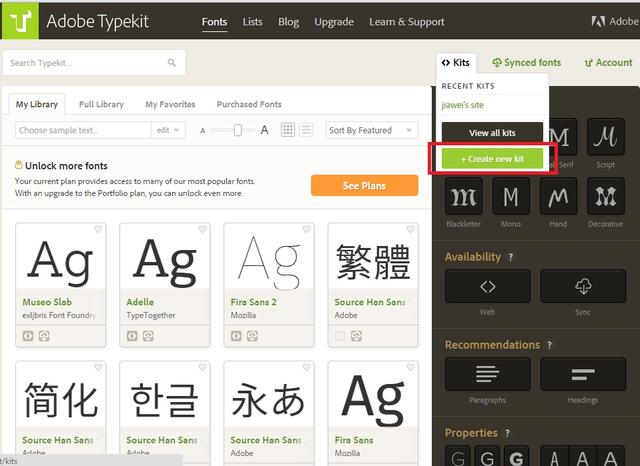Click the See Plans button
Screen dimensions: 640x466
pyautogui.click(x=364, y=186)
